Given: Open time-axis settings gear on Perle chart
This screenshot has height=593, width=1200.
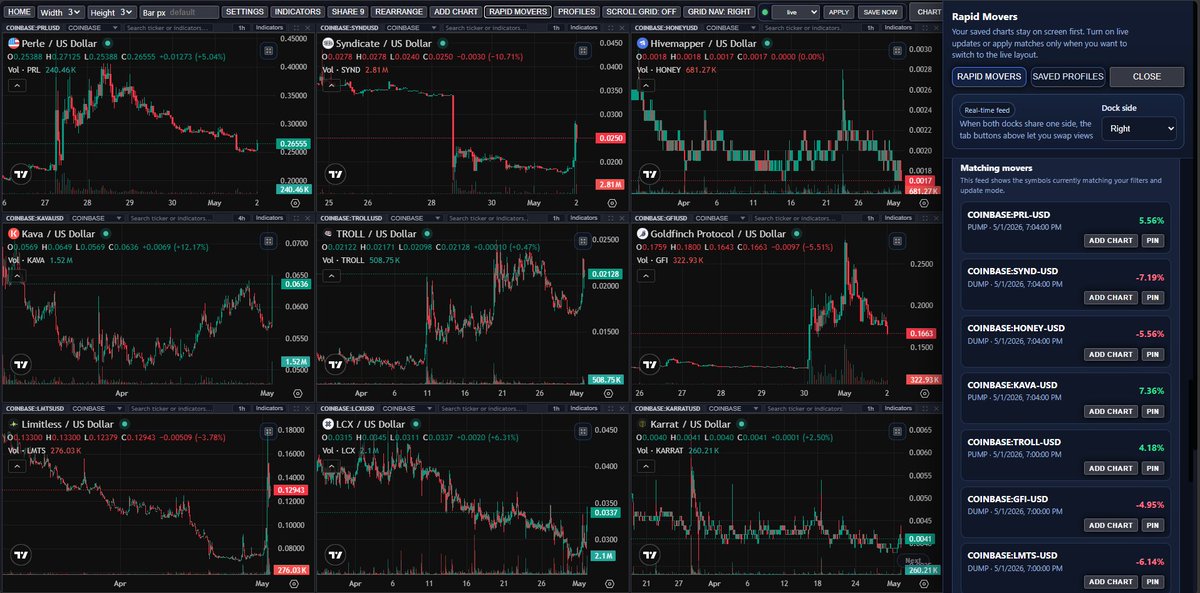Looking at the screenshot, I should click(x=295, y=203).
